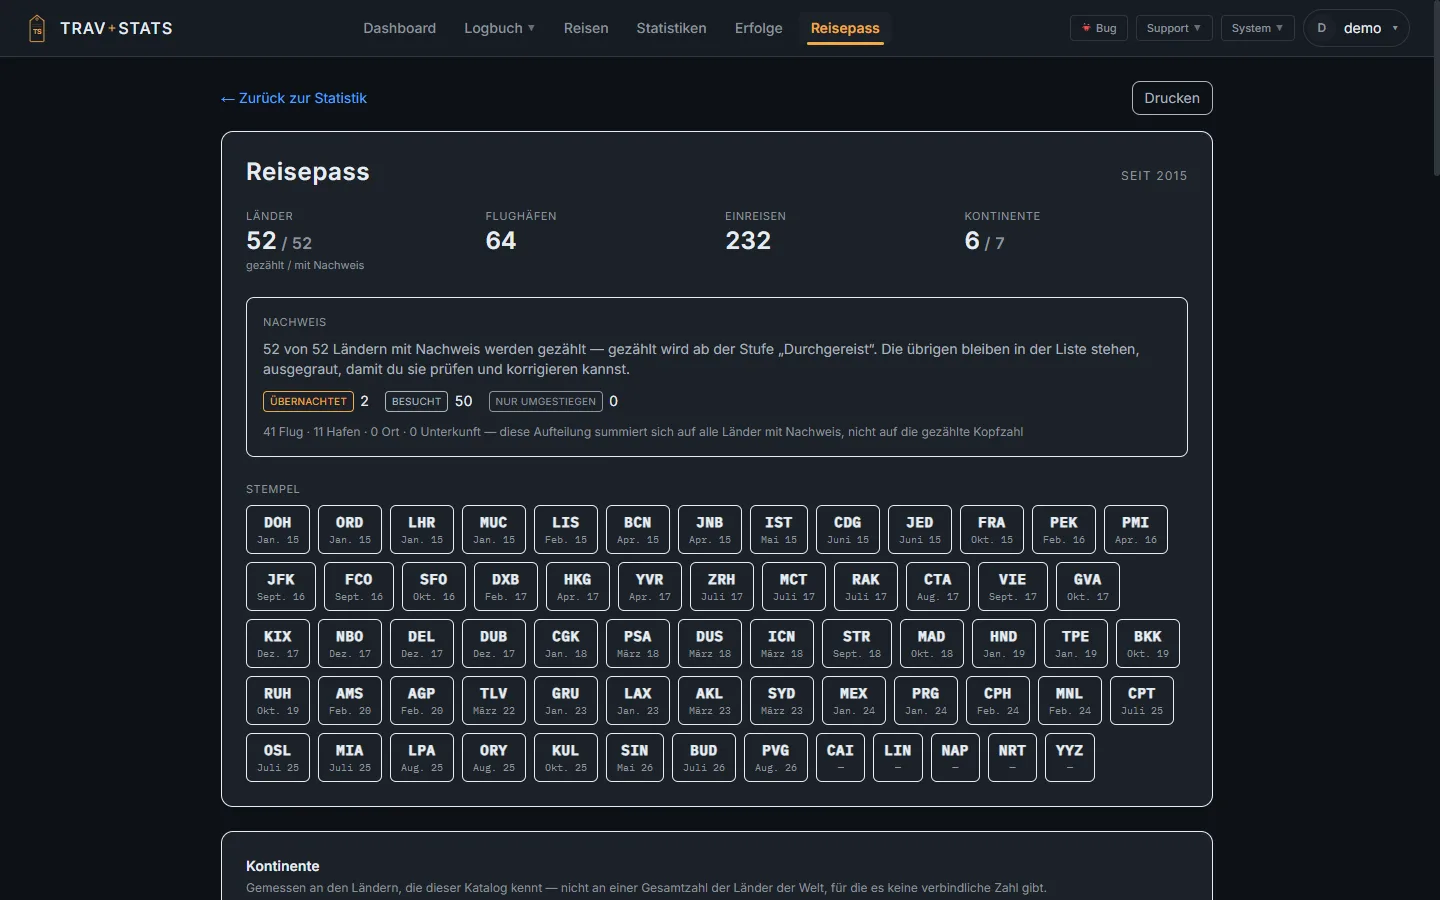Click the ÜBERNACHTET badge
The image size is (1440, 900).
(x=308, y=401)
